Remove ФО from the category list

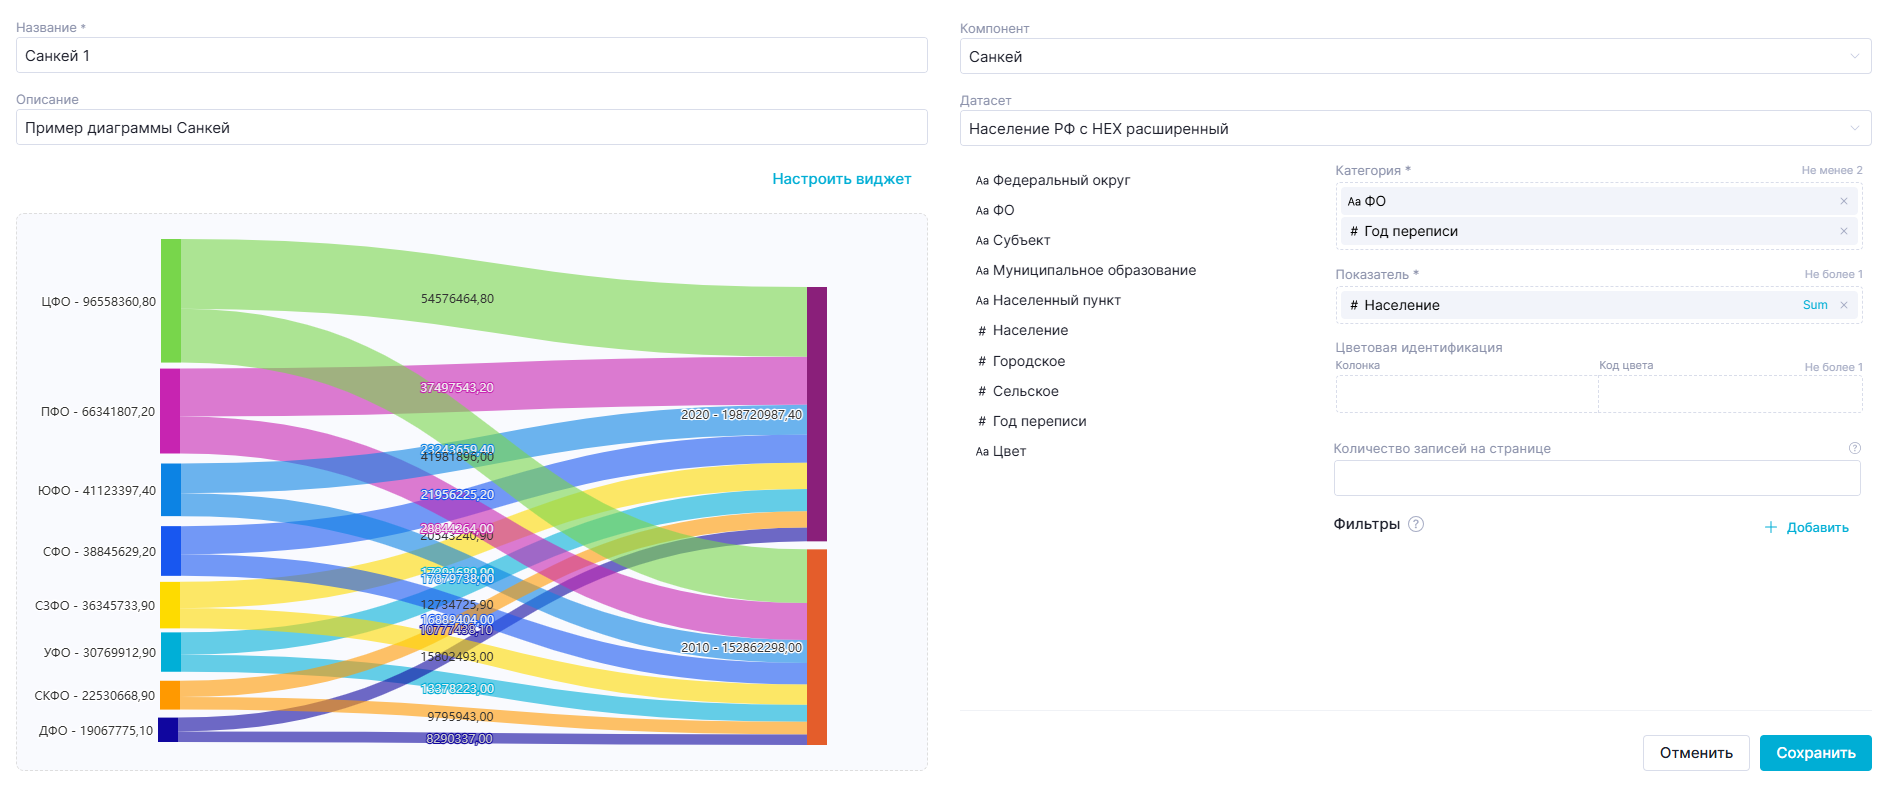tap(1843, 201)
